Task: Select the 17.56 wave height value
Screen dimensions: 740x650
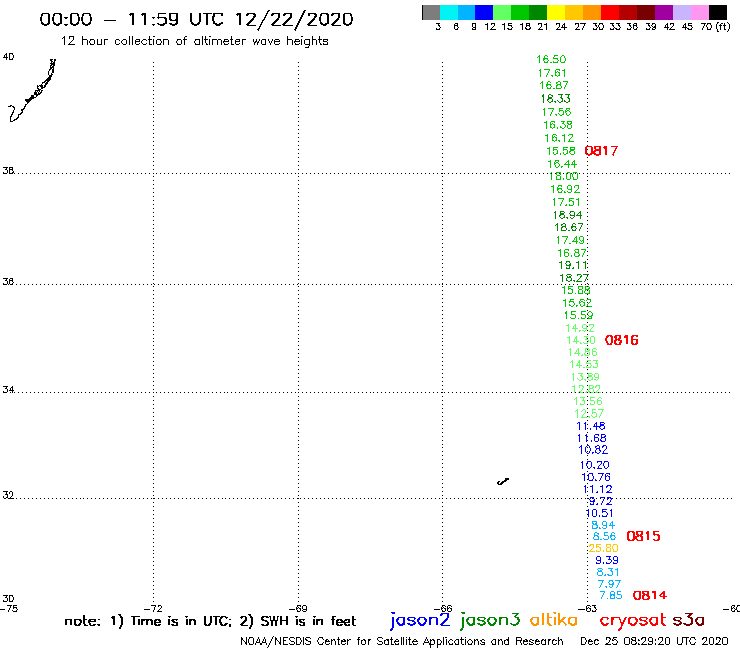Action: (x=556, y=112)
